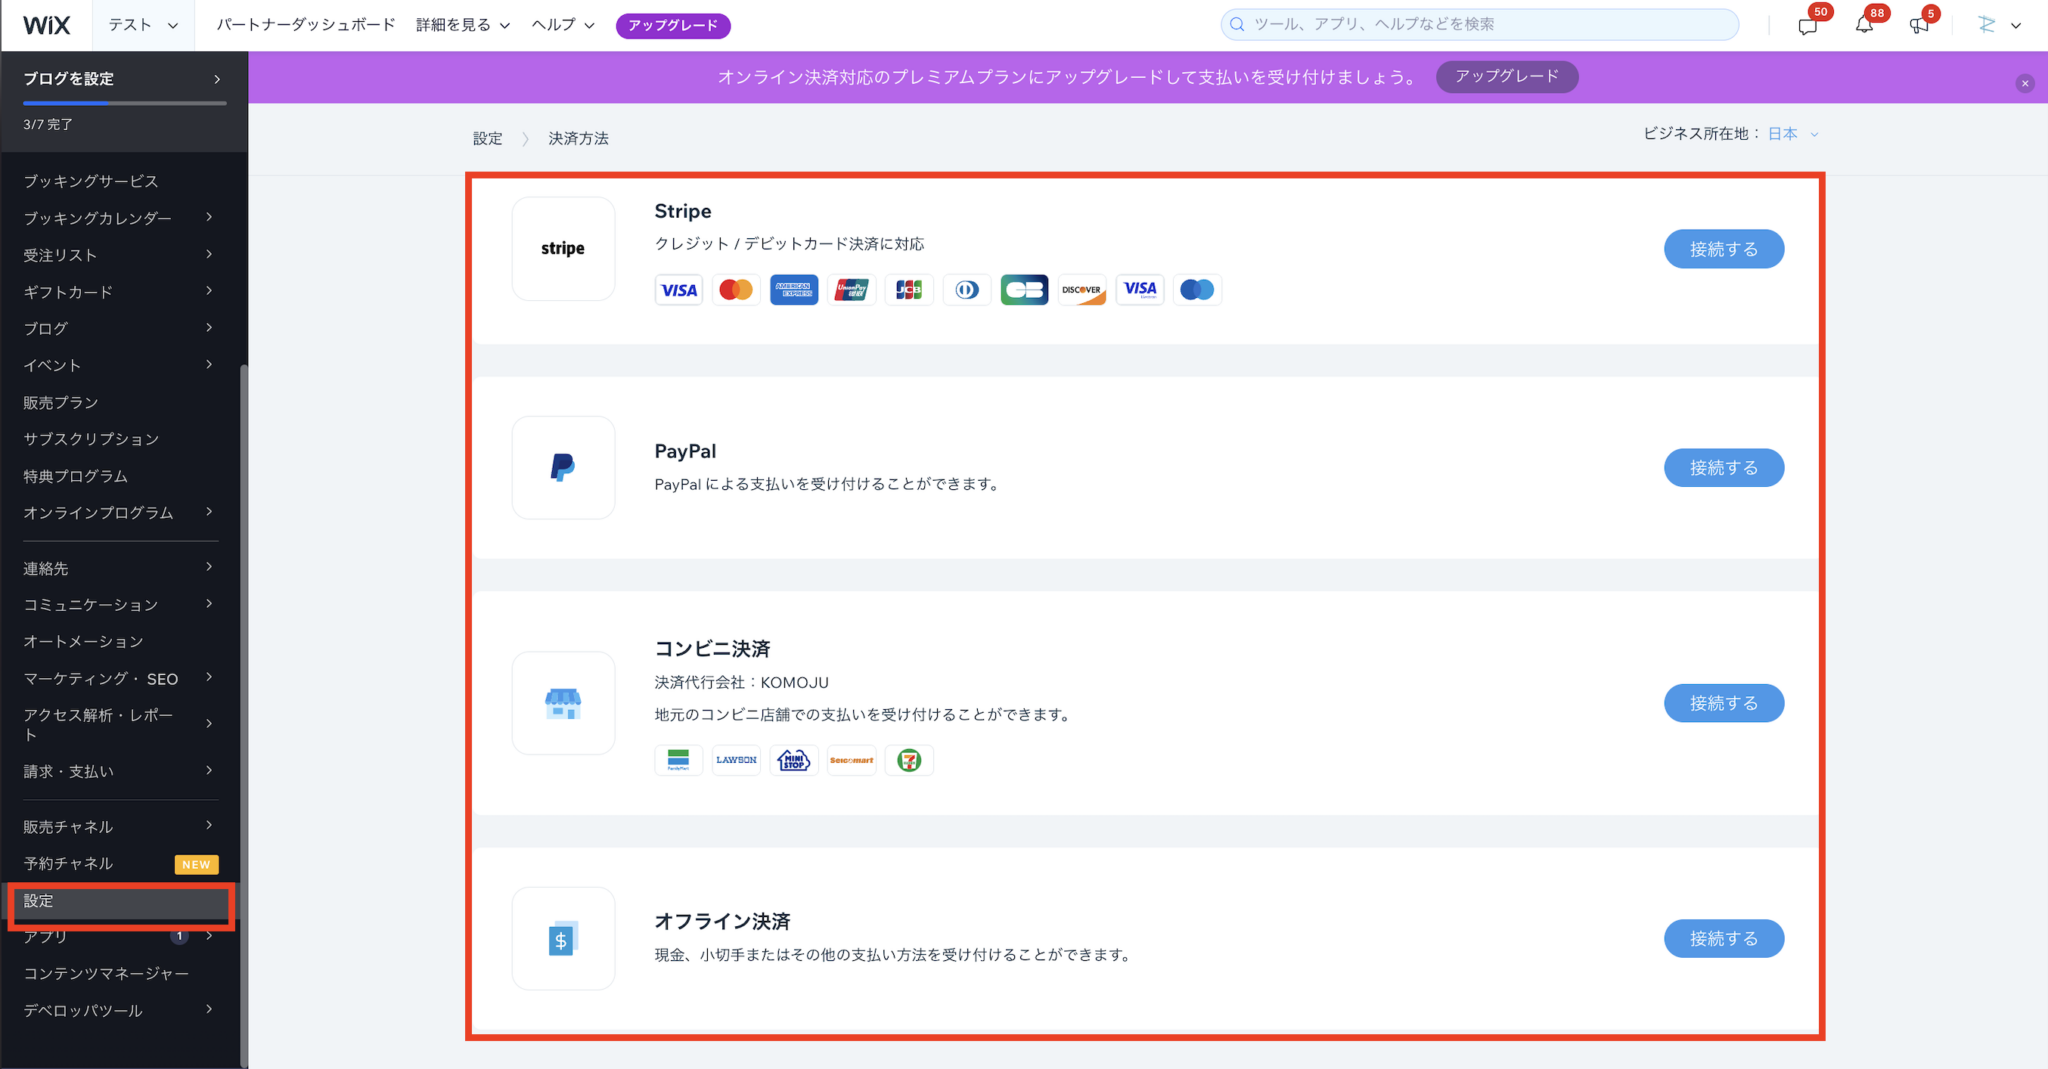This screenshot has width=2048, height=1069.
Task: Click the VISA card icon under Stripe
Action: point(678,289)
